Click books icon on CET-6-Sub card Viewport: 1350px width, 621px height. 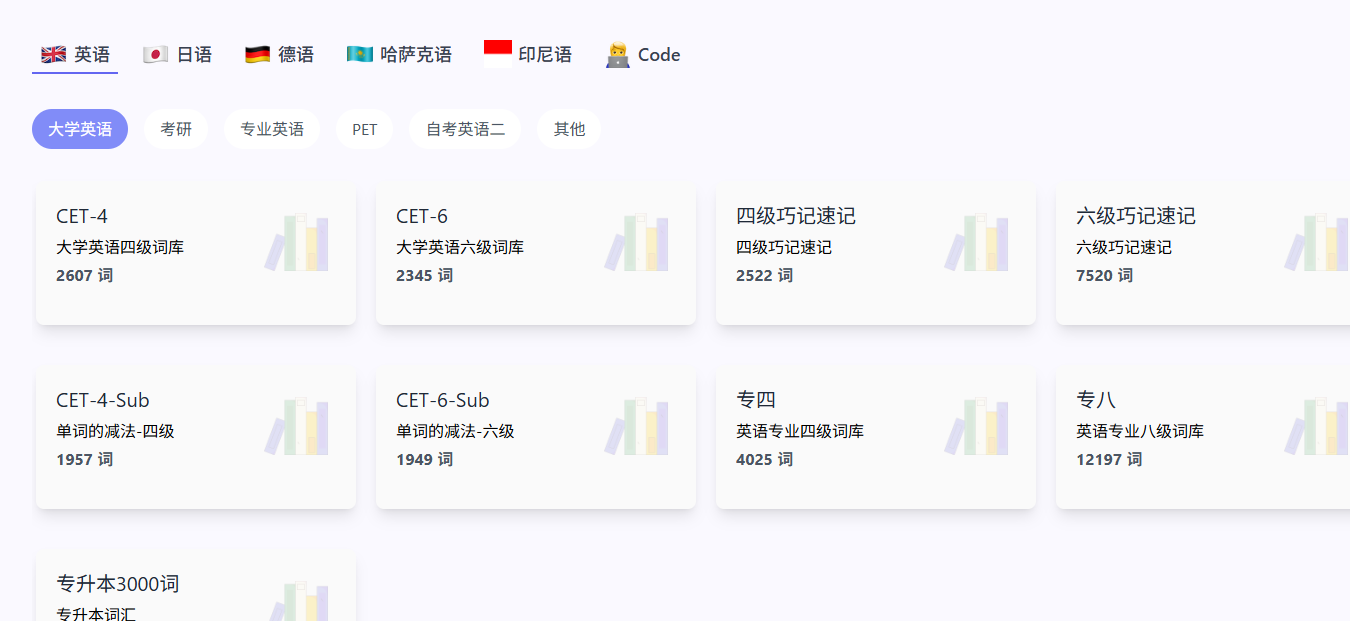636,427
